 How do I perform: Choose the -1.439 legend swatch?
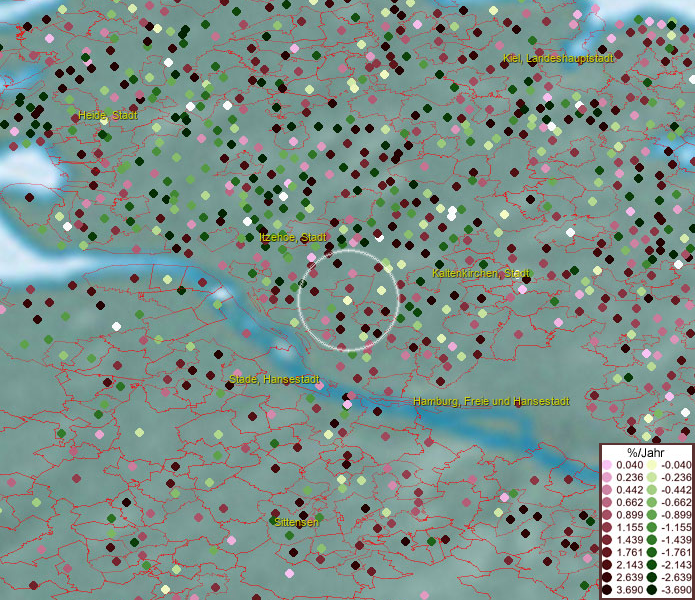[x=652, y=540]
